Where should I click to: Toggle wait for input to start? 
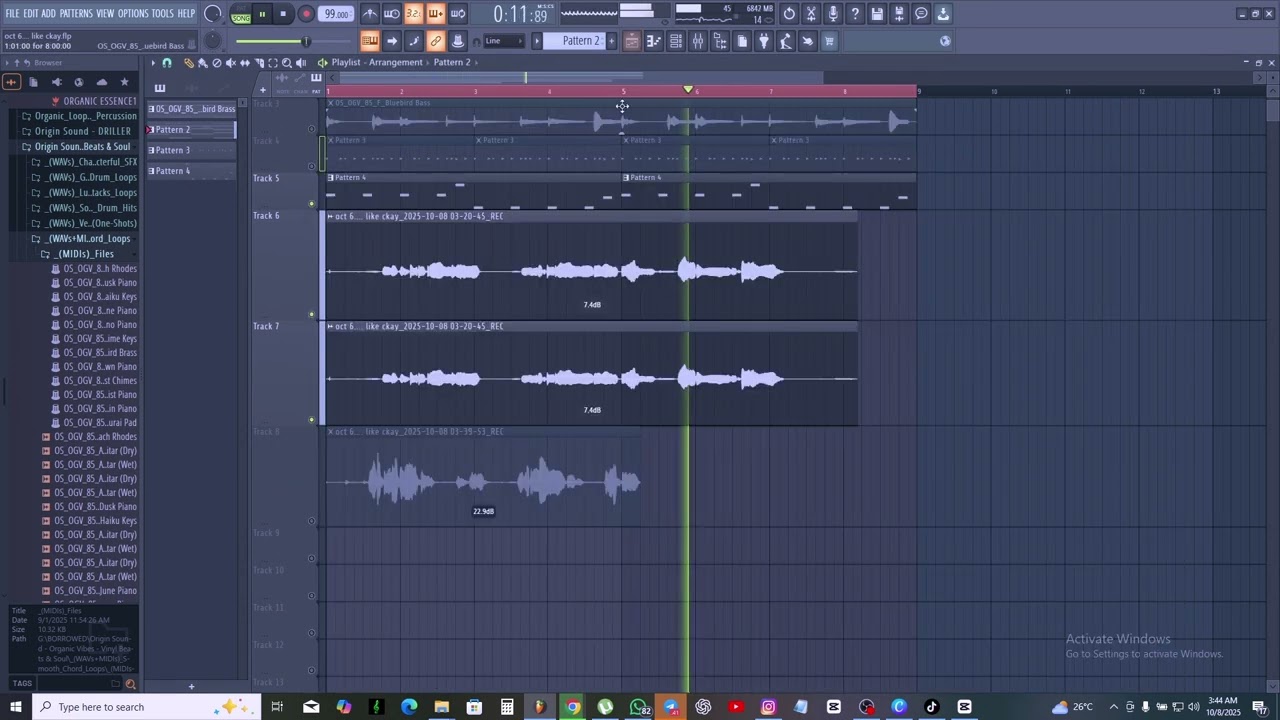(392, 14)
